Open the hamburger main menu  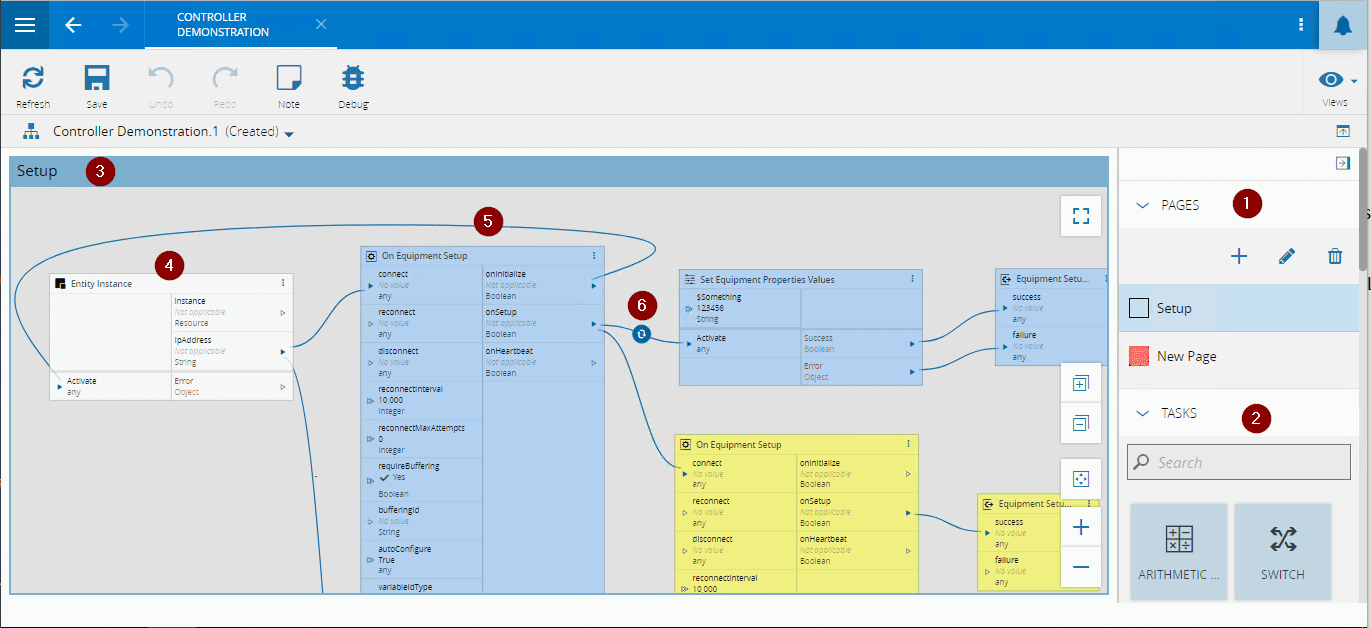click(25, 25)
